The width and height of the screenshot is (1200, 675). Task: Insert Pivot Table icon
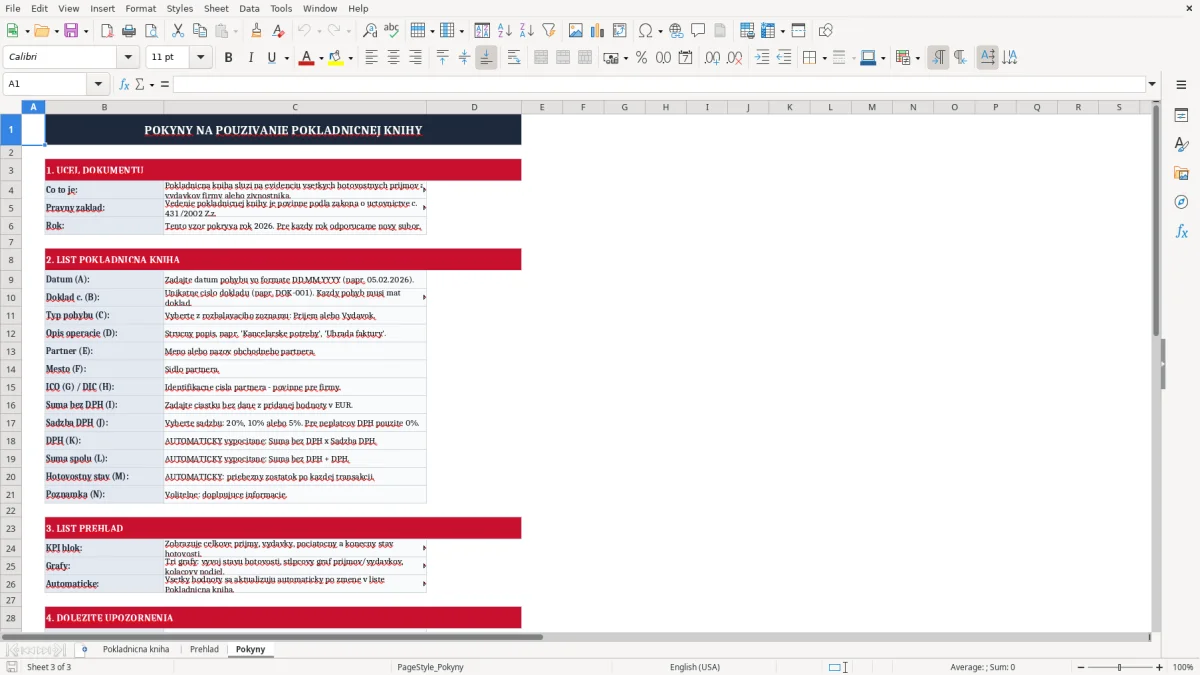[x=620, y=31]
